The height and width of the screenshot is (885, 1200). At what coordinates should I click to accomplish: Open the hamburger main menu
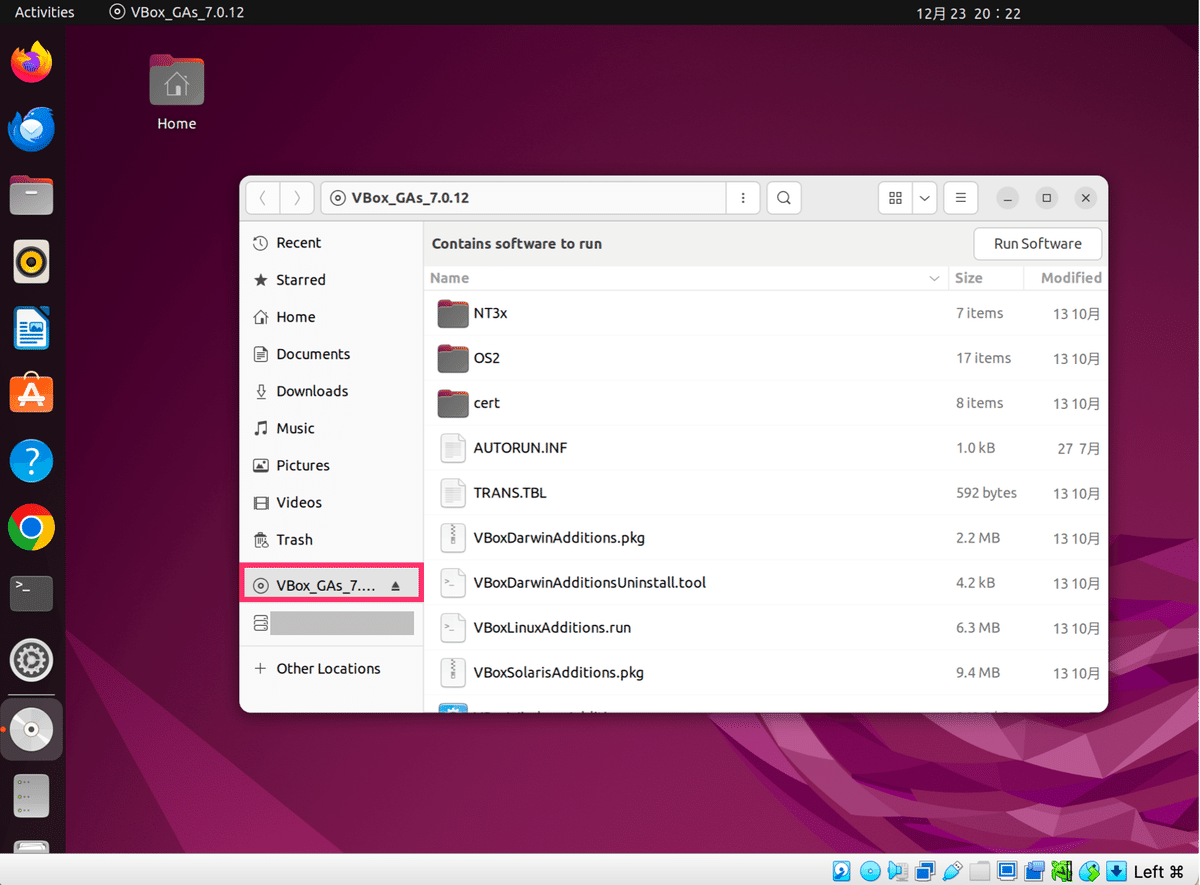[x=961, y=198]
